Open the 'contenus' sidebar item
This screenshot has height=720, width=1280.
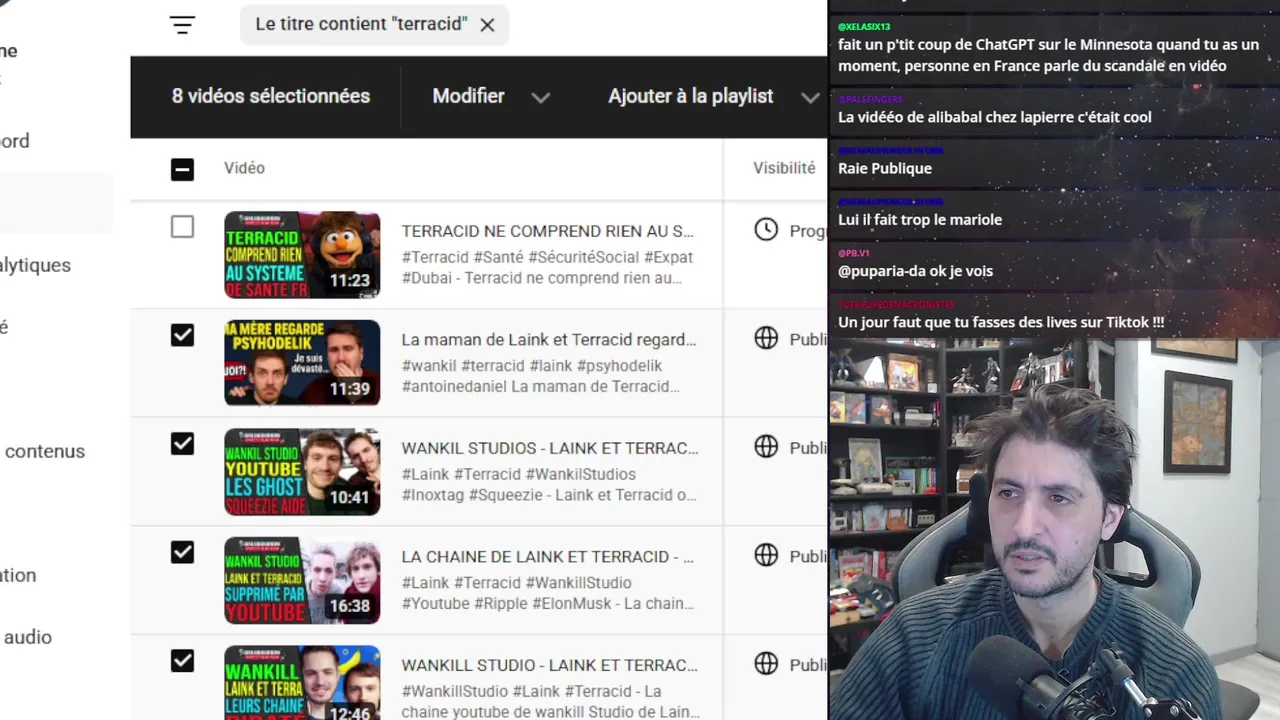click(45, 451)
